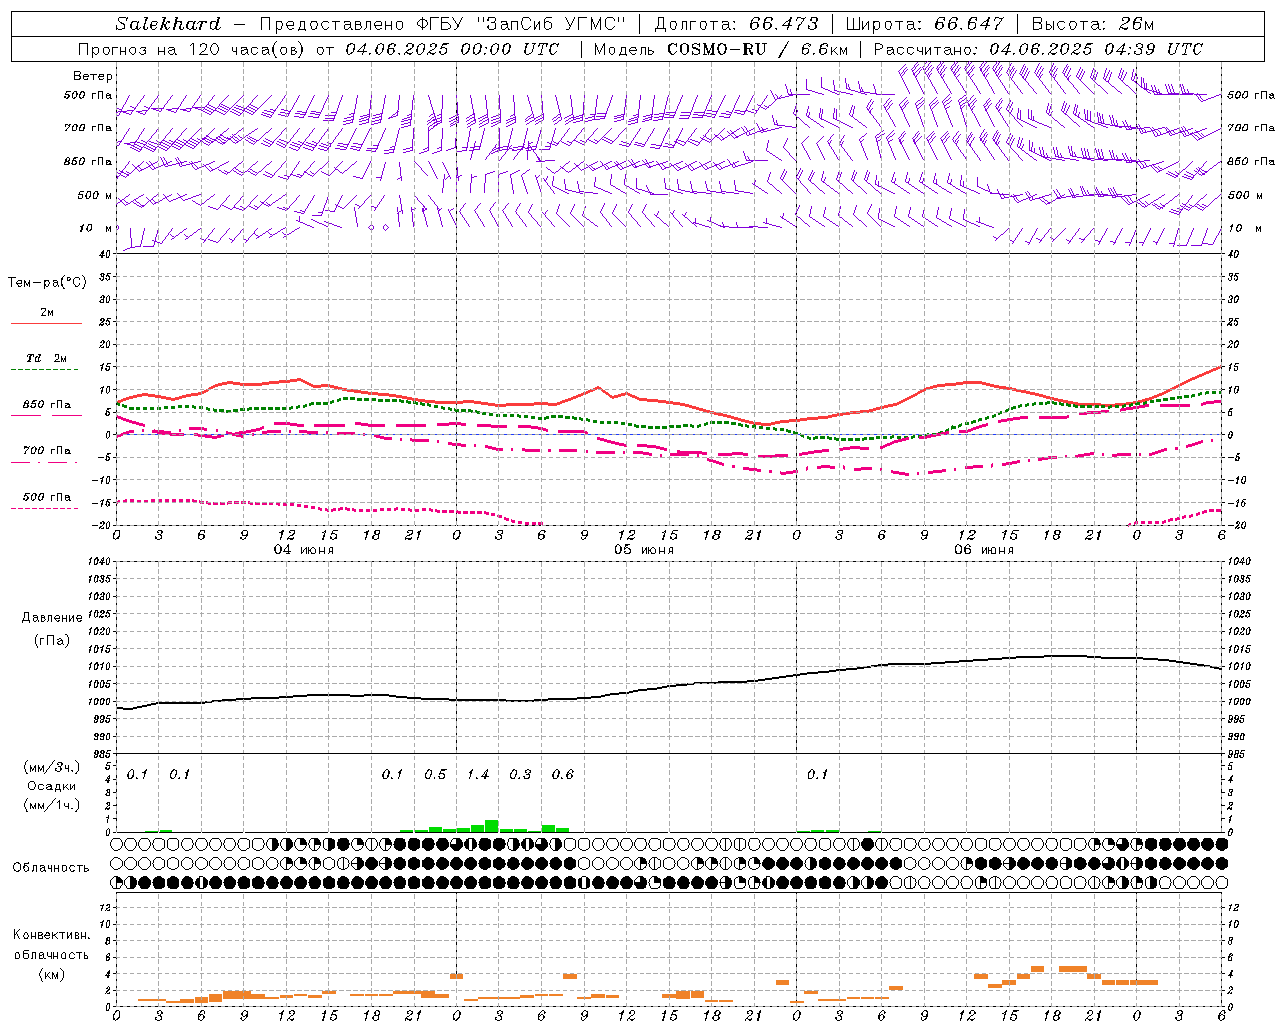Select the "Модель COSMO-RU / 6.6км" text

pyautogui.click(x=721, y=49)
